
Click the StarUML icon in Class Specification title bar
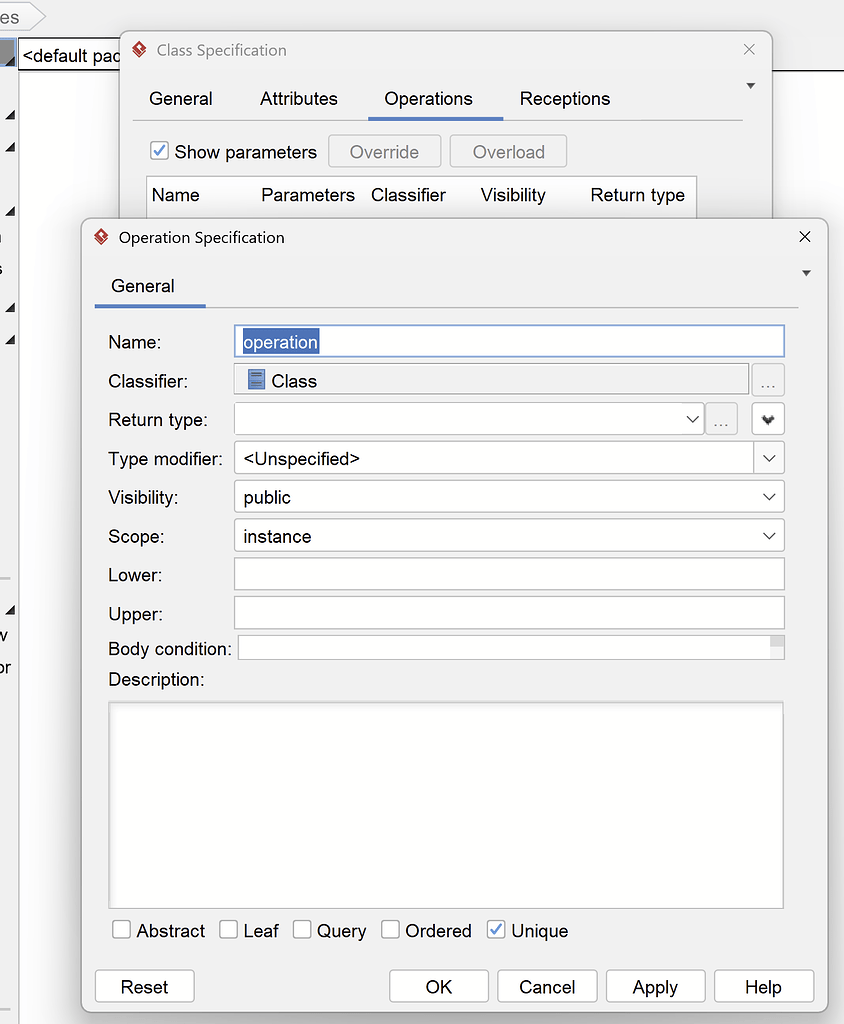click(140, 49)
